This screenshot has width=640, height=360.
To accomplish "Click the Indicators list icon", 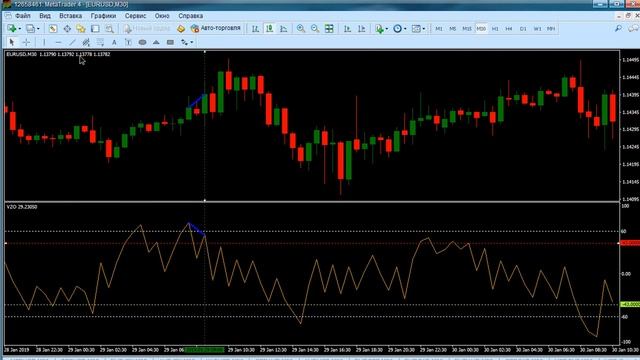I will point(379,29).
